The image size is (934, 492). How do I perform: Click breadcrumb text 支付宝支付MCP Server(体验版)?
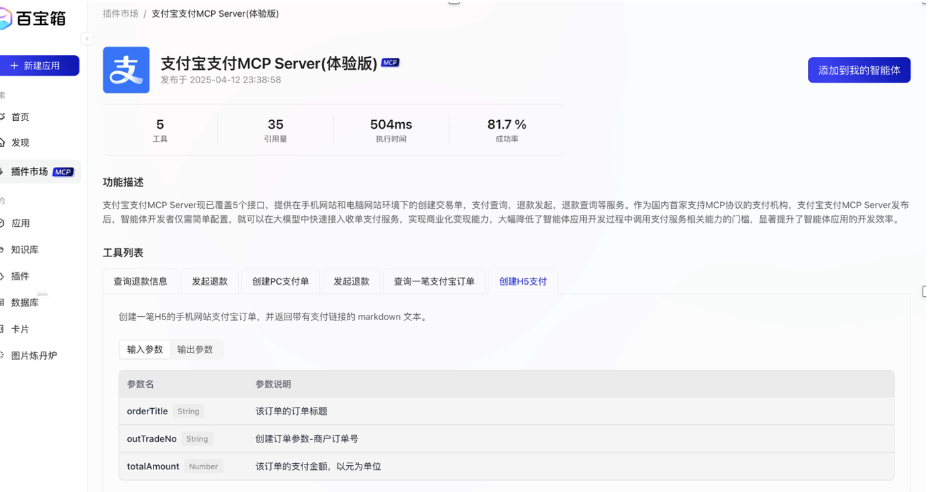(x=215, y=13)
